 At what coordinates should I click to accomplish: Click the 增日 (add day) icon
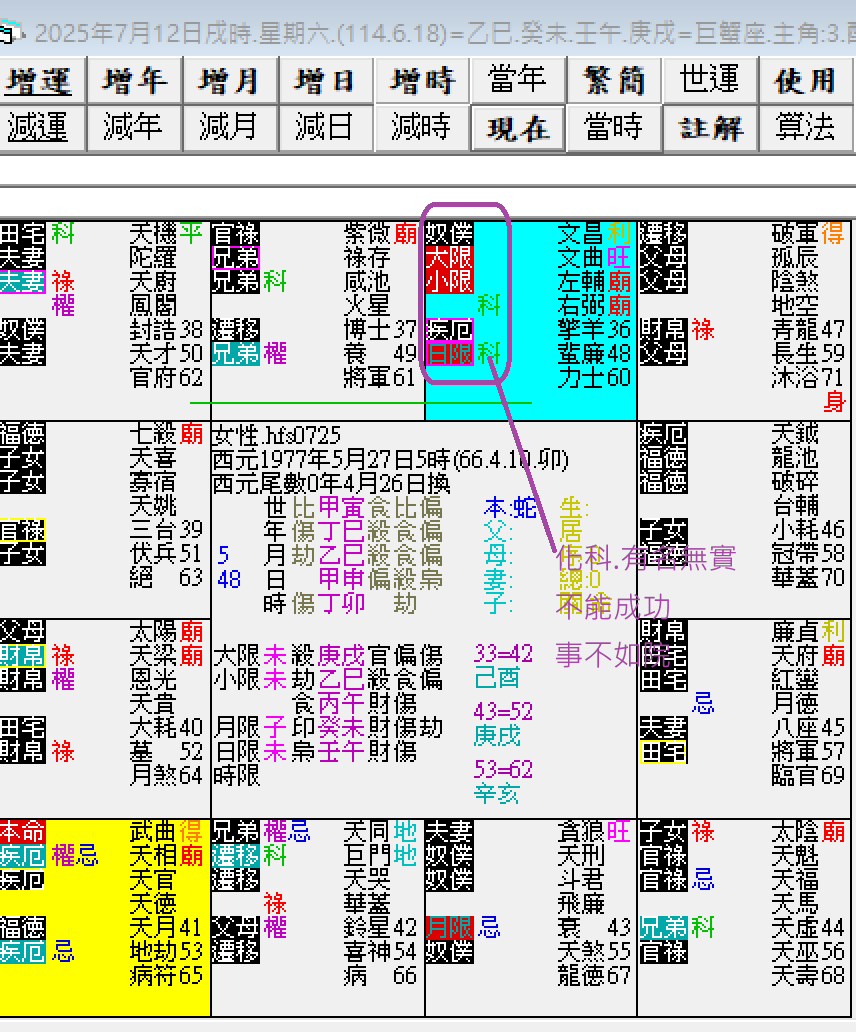[x=326, y=81]
